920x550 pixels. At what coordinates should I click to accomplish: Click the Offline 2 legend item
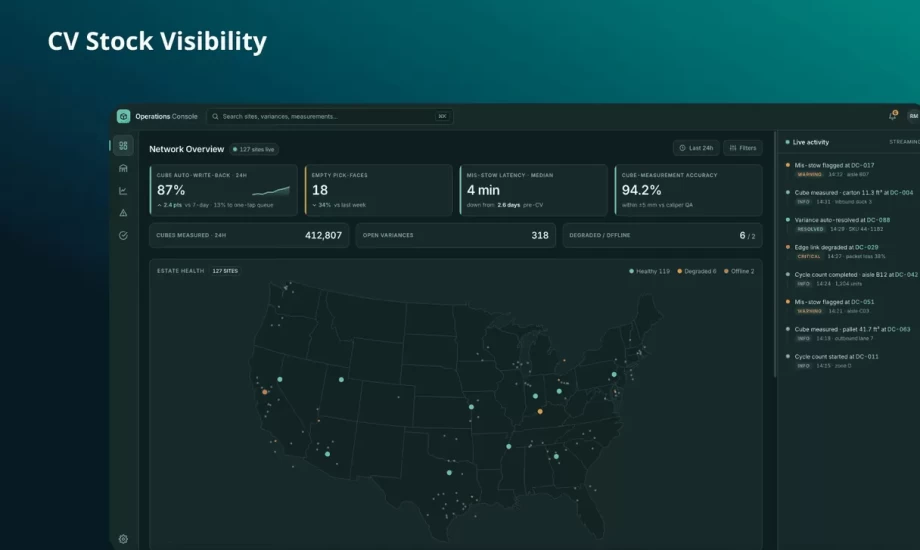tap(739, 271)
